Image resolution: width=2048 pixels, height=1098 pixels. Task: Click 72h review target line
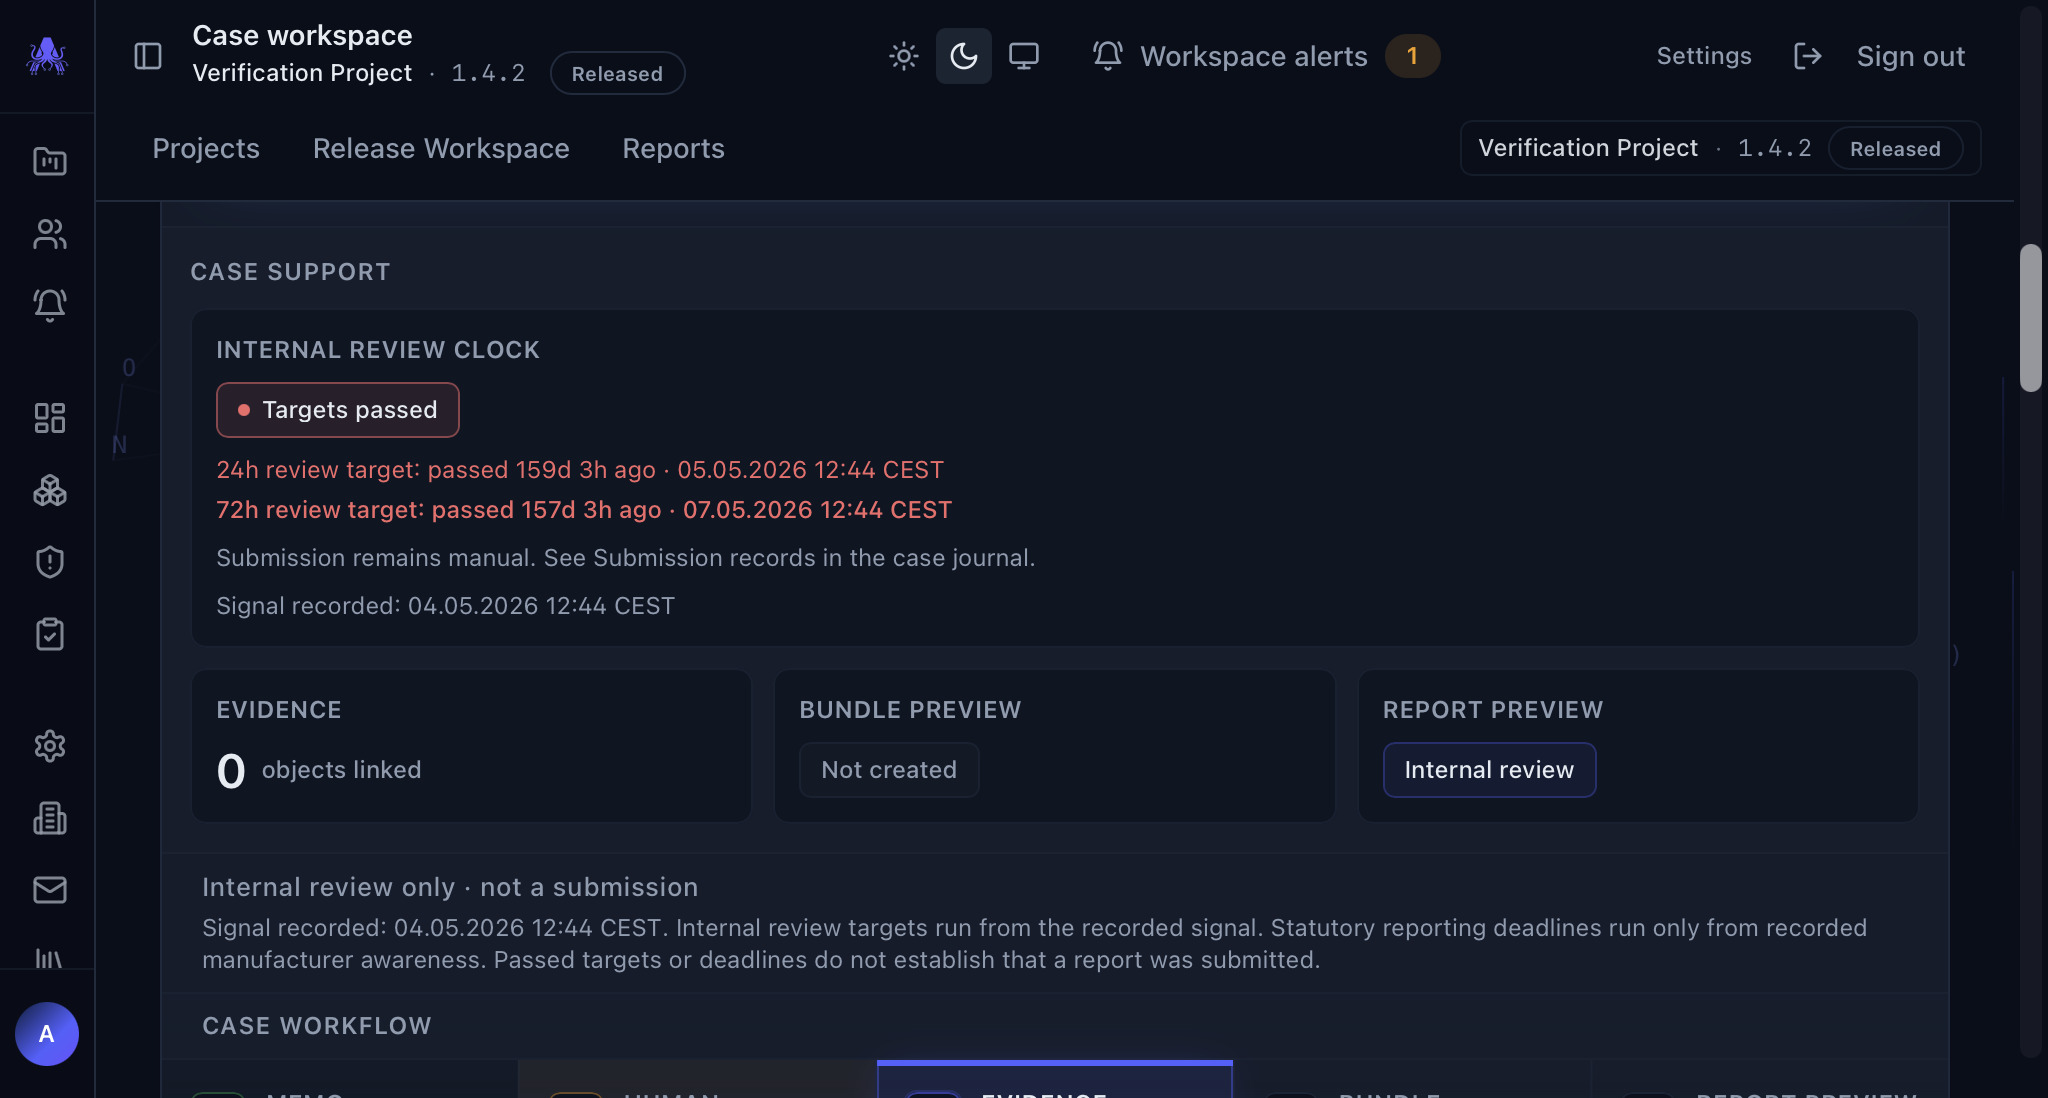point(584,510)
